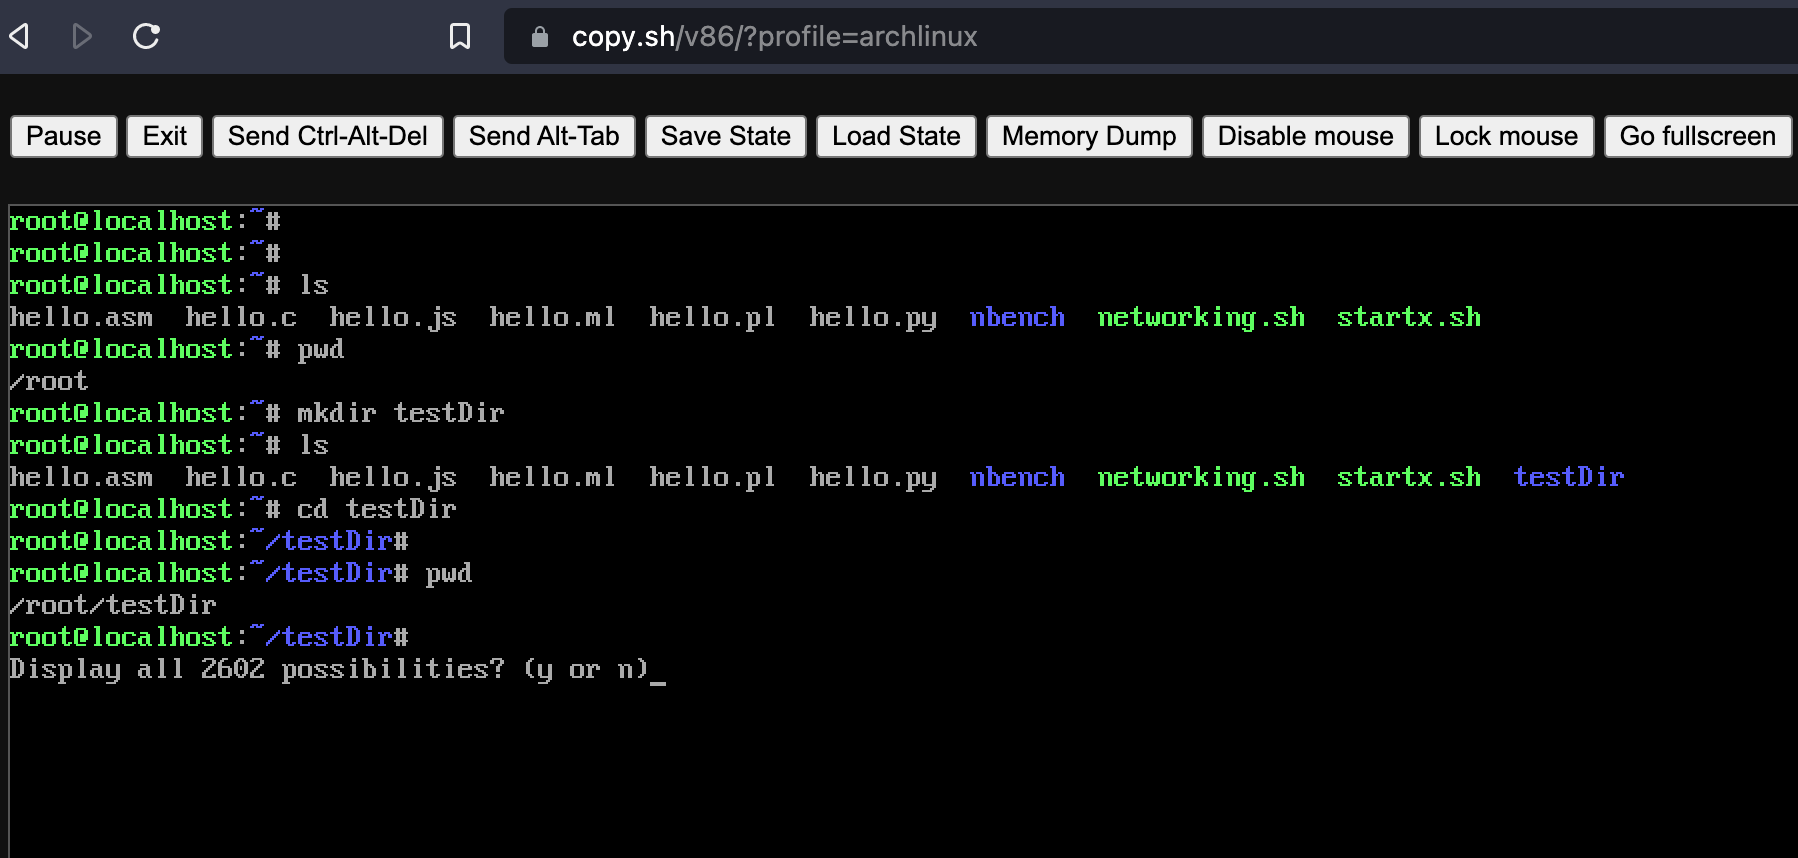Click 'startx.sh' in the second ls output
This screenshot has height=858, width=1798.
1409,477
